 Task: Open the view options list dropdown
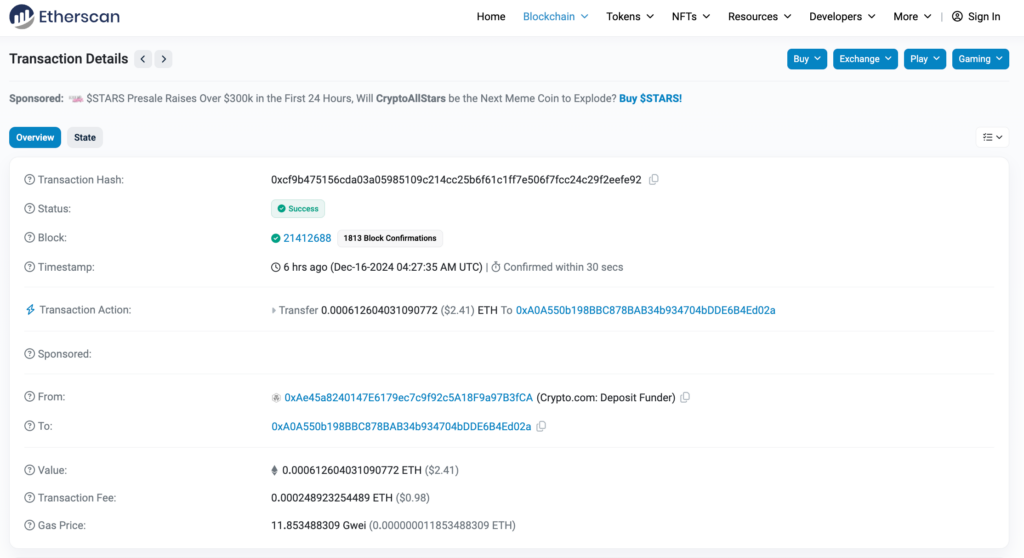(992, 137)
